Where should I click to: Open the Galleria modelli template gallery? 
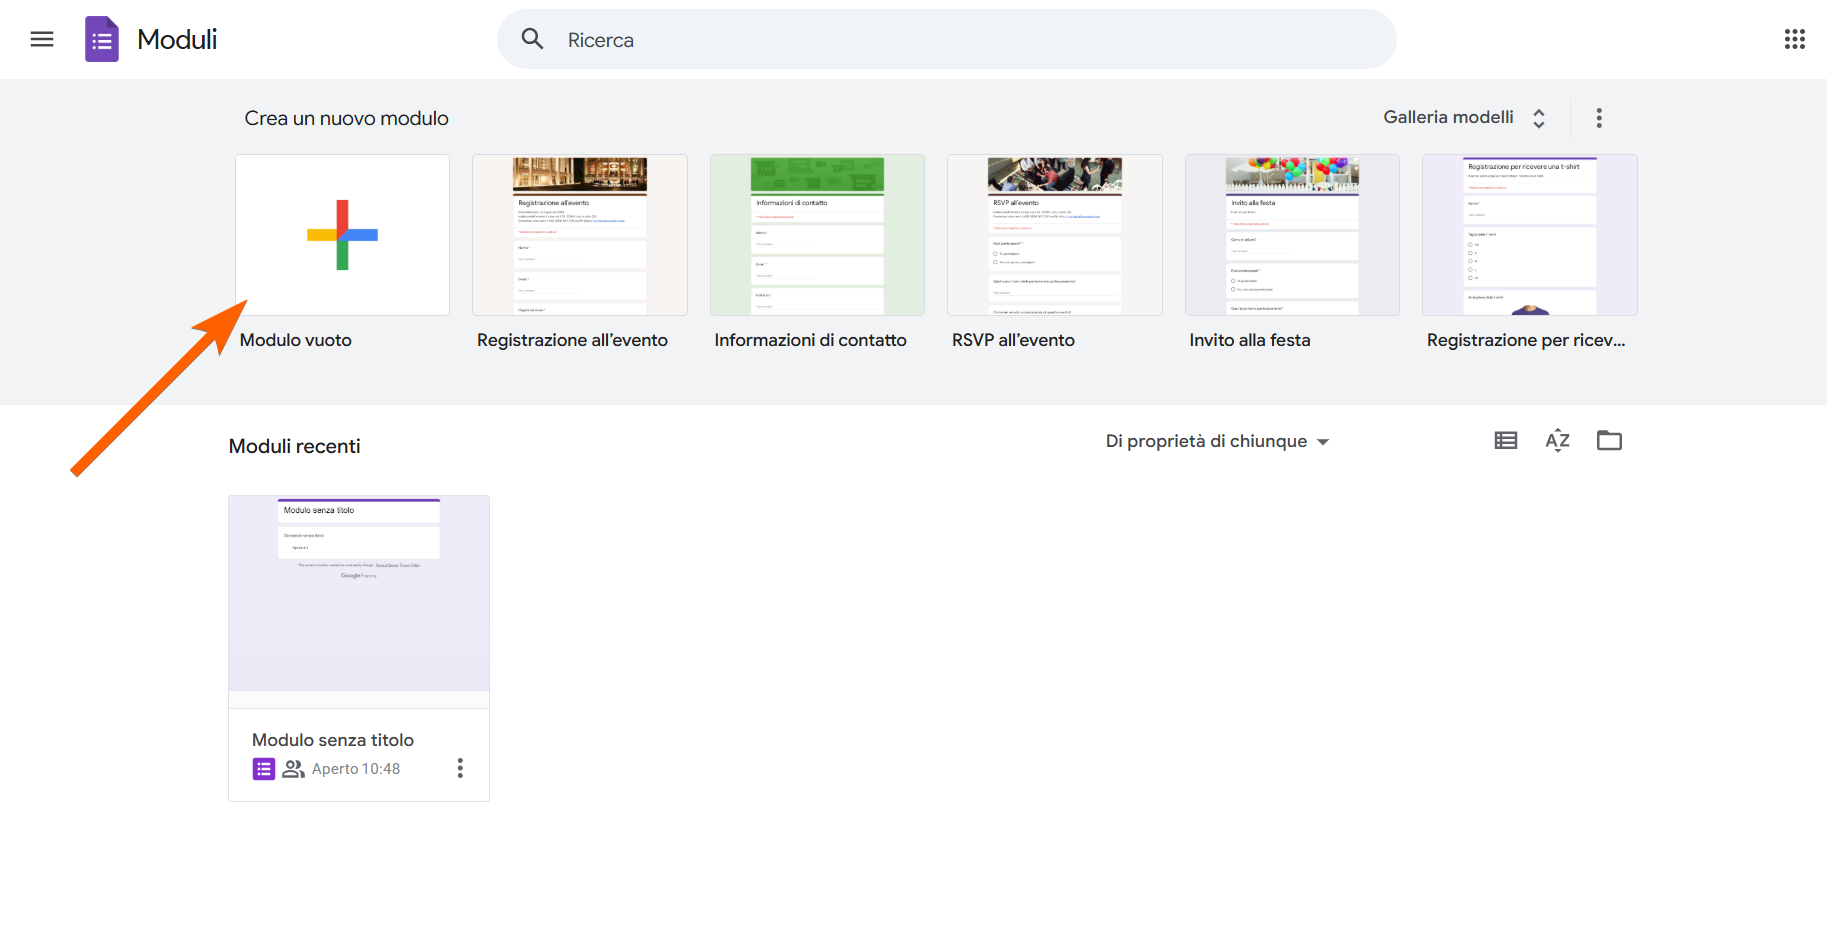1450,117
